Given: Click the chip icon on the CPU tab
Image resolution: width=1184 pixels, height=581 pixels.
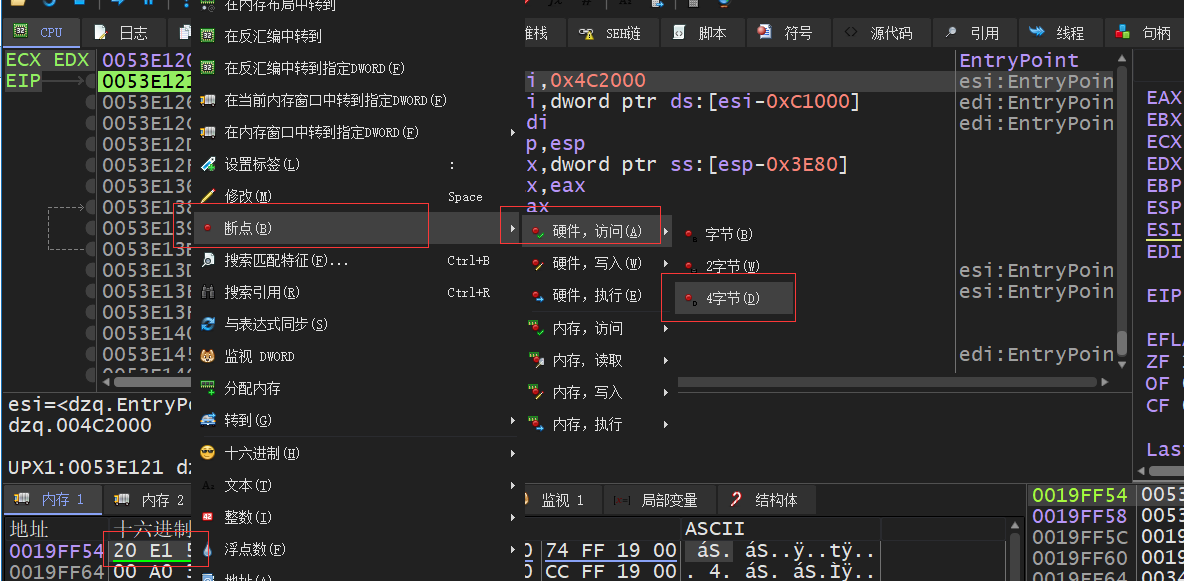Looking at the screenshot, I should click(x=21, y=32).
